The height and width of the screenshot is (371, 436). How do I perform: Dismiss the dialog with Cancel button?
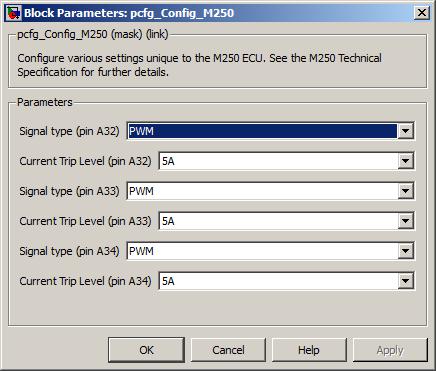[228, 350]
